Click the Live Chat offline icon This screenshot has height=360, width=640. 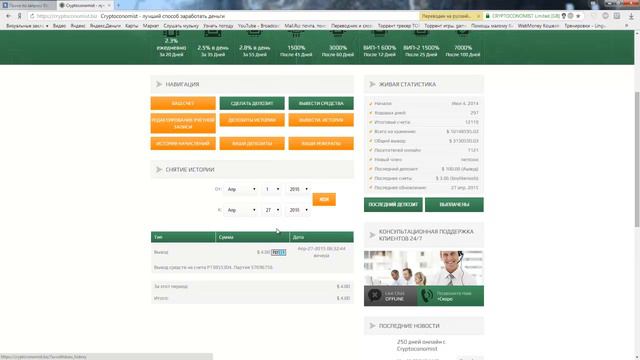[x=374, y=295]
